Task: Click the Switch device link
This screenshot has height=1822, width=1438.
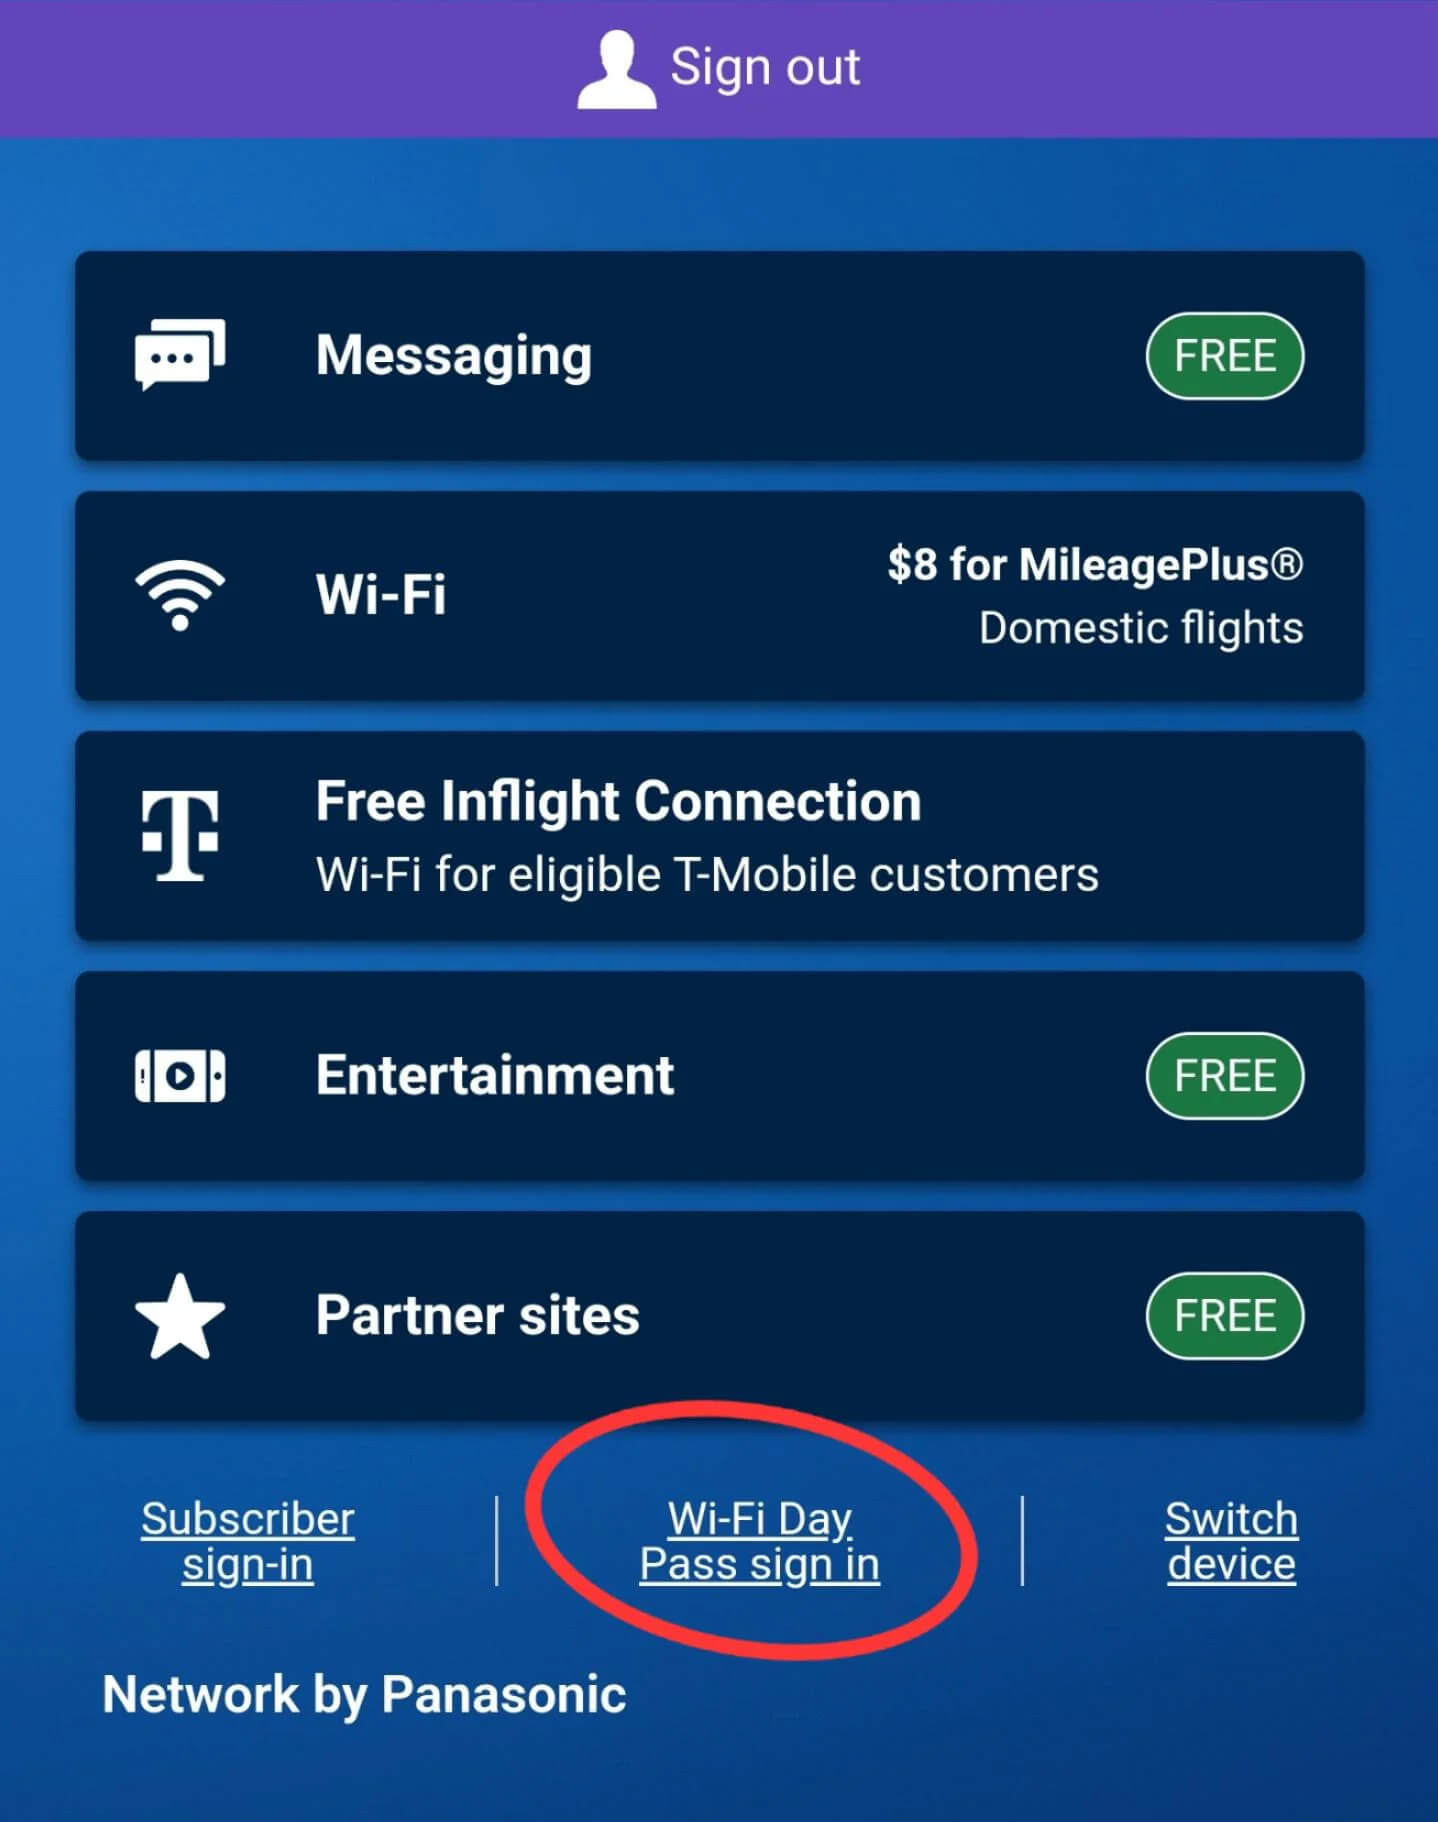Action: (x=1232, y=1541)
